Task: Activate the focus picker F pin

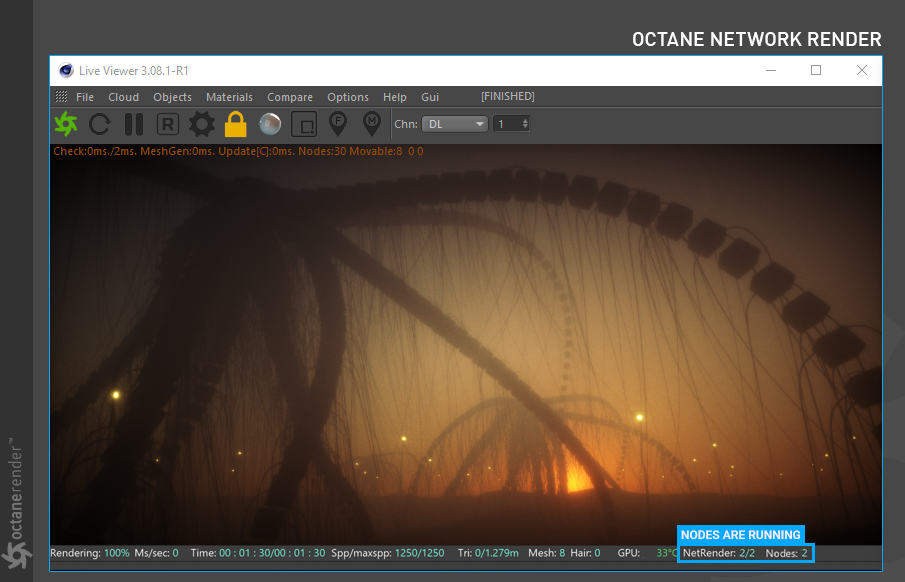Action: pyautogui.click(x=338, y=123)
